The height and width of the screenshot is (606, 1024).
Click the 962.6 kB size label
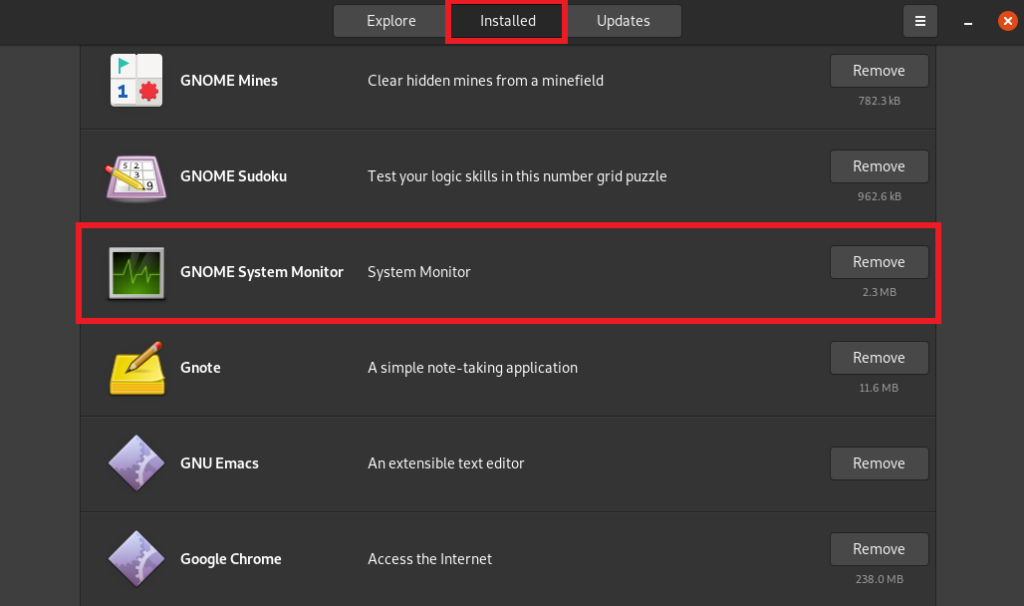click(879, 197)
